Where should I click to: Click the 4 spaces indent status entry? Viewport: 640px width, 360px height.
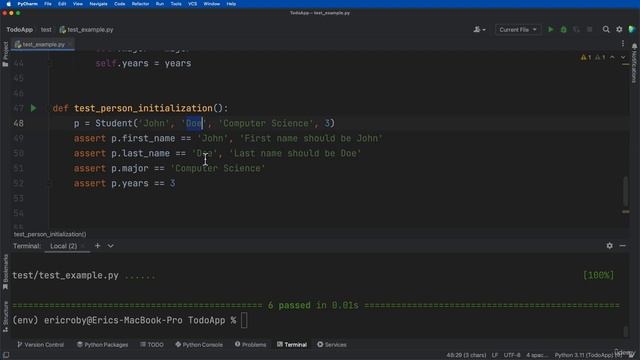click(x=536, y=355)
